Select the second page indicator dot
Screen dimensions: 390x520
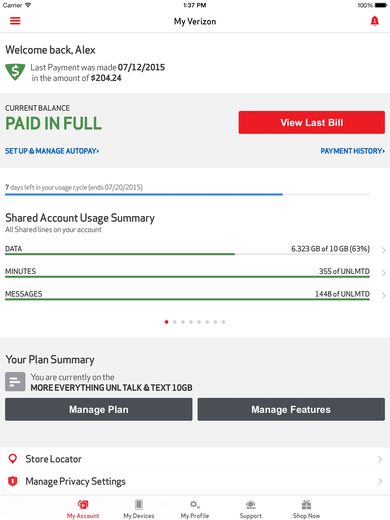(175, 322)
